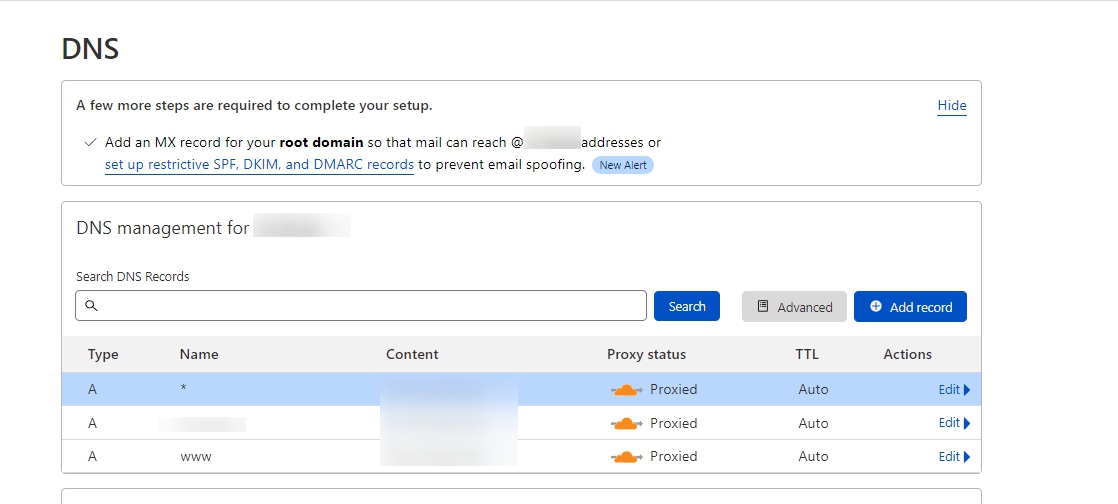Toggle proxy cloud icon for www record
The width and height of the screenshot is (1118, 504).
click(x=627, y=457)
